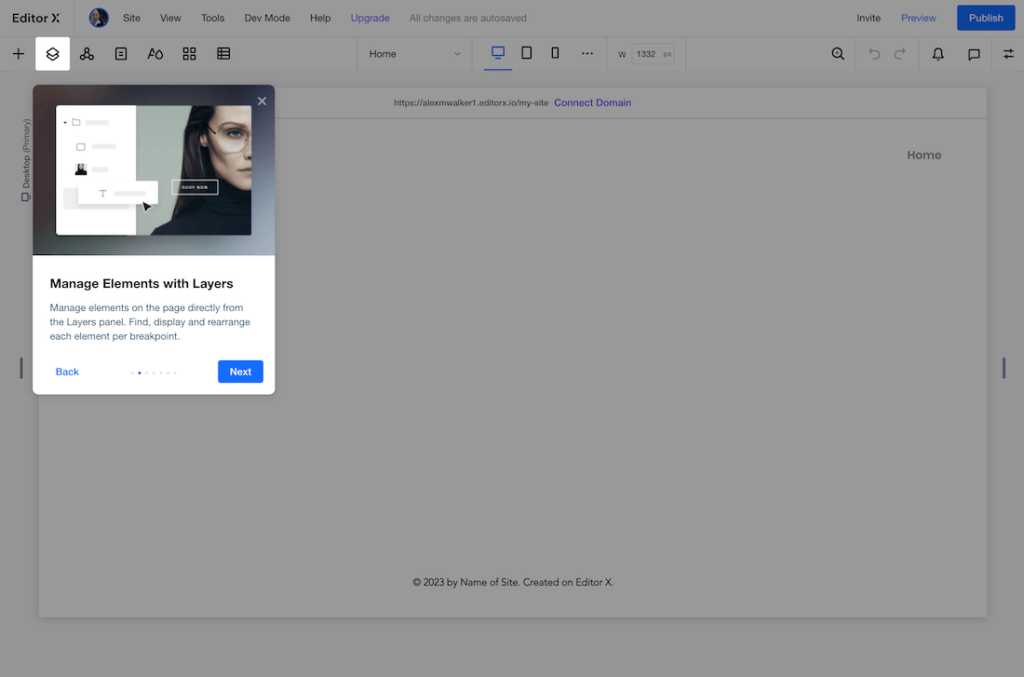Screen dimensions: 1024x677
Task: Open the more breakpoints ellipsis menu
Action: click(587, 54)
